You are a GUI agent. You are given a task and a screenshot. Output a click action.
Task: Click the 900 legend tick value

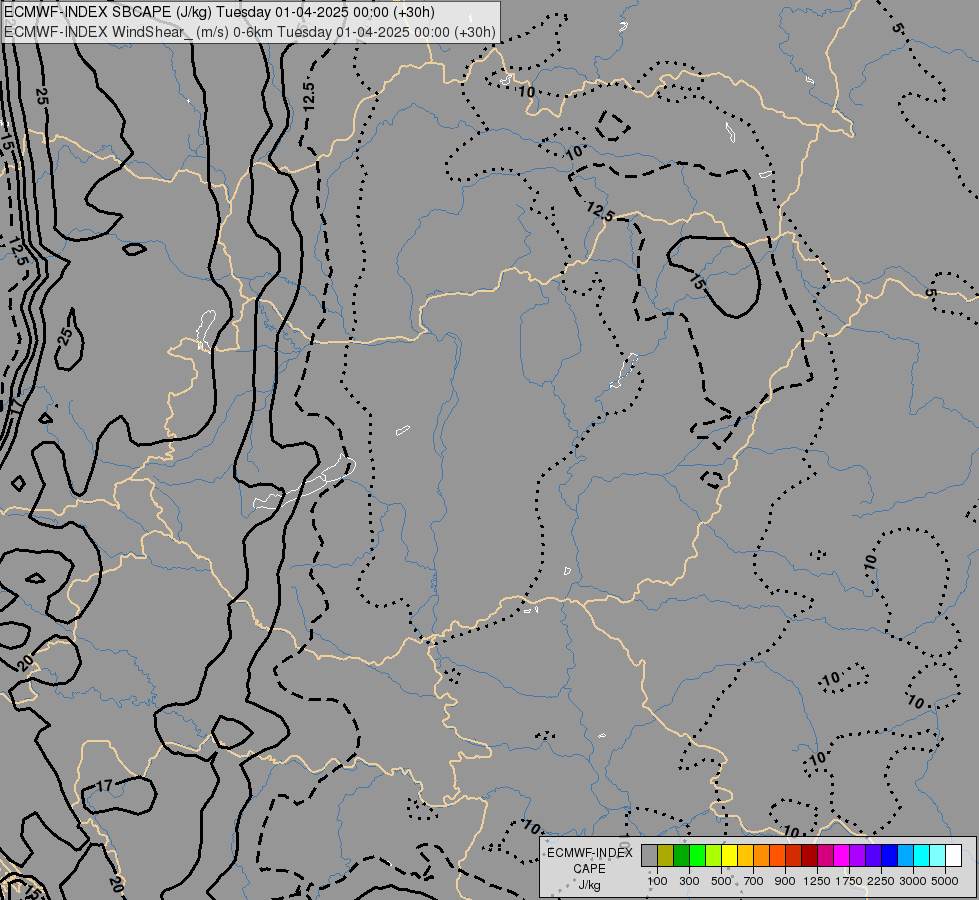click(785, 881)
